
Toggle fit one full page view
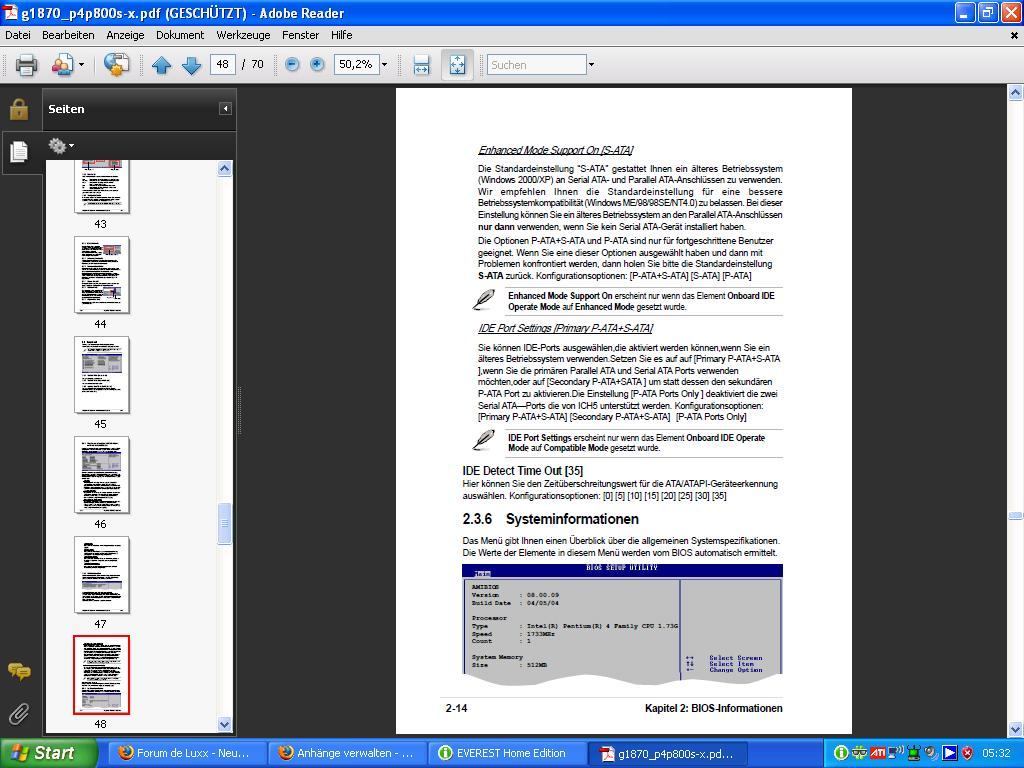457,65
